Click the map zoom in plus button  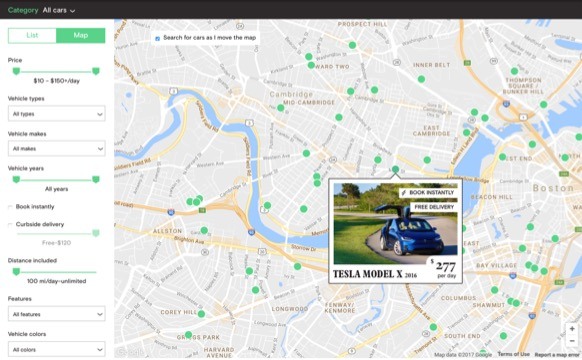coord(572,329)
